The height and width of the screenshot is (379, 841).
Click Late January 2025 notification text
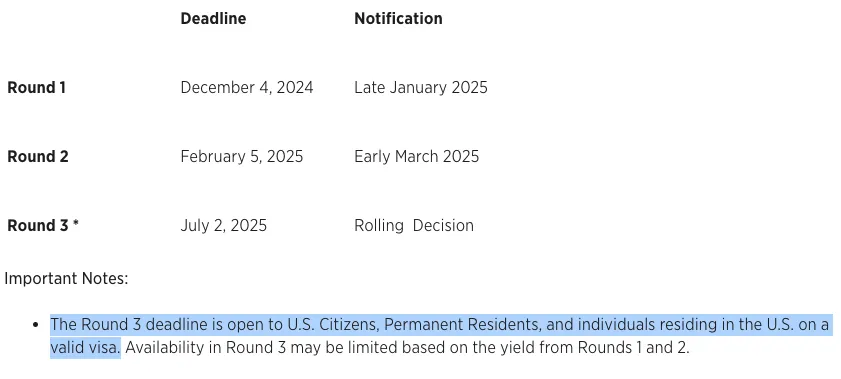pyautogui.click(x=421, y=87)
